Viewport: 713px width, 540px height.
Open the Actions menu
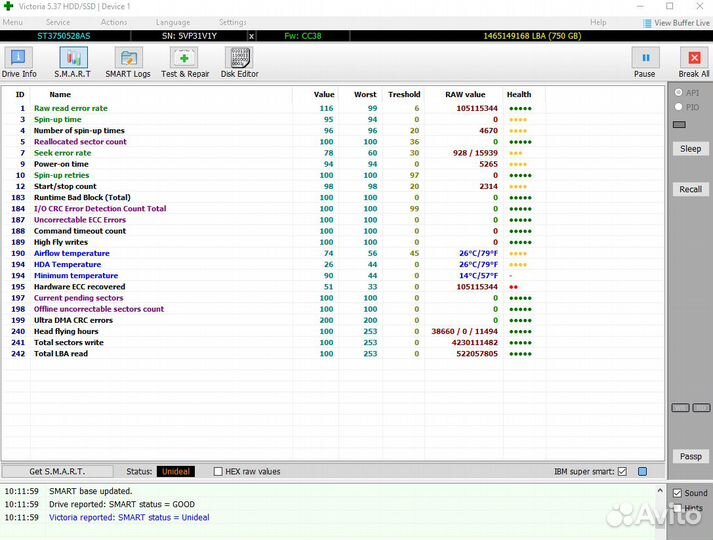[114, 22]
